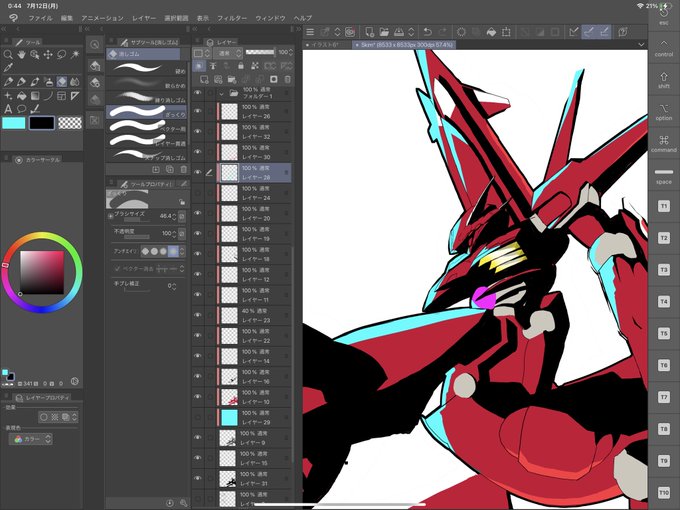The image size is (680, 510).
Task: Select the 練り消しゴム sub tool
Action: [147, 97]
